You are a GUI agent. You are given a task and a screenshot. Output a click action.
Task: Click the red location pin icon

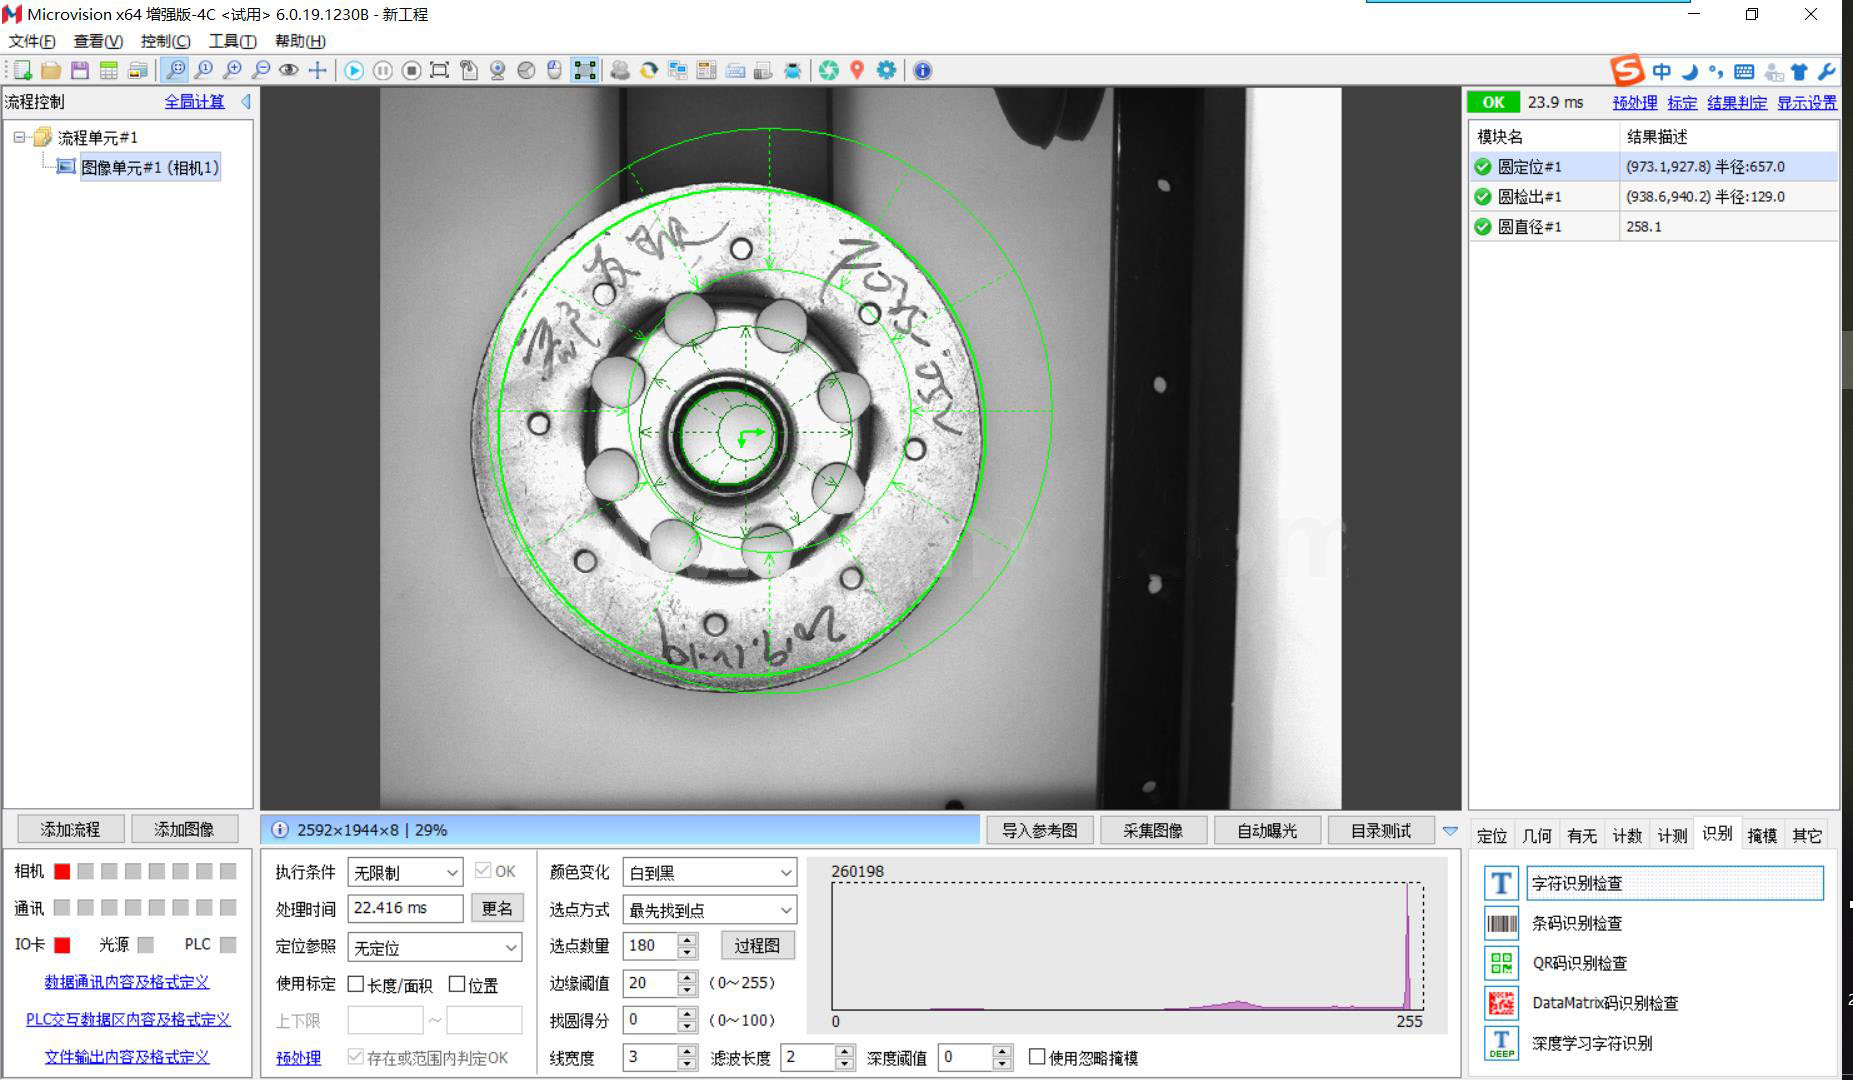point(857,70)
